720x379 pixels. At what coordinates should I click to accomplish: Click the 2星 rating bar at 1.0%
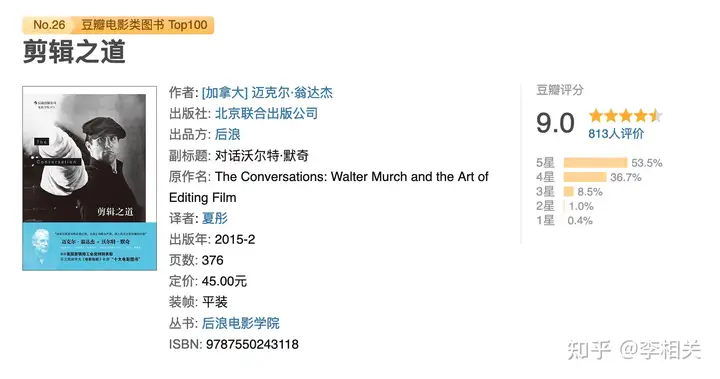point(565,206)
